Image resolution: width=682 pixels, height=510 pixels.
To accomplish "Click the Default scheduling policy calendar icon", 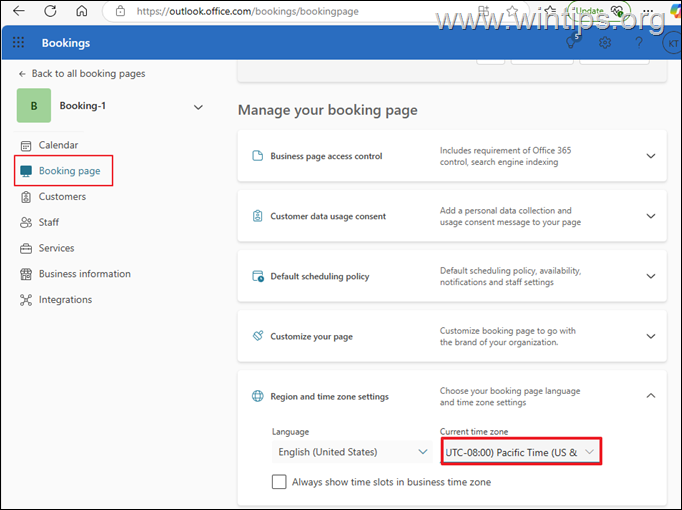I will pos(258,276).
